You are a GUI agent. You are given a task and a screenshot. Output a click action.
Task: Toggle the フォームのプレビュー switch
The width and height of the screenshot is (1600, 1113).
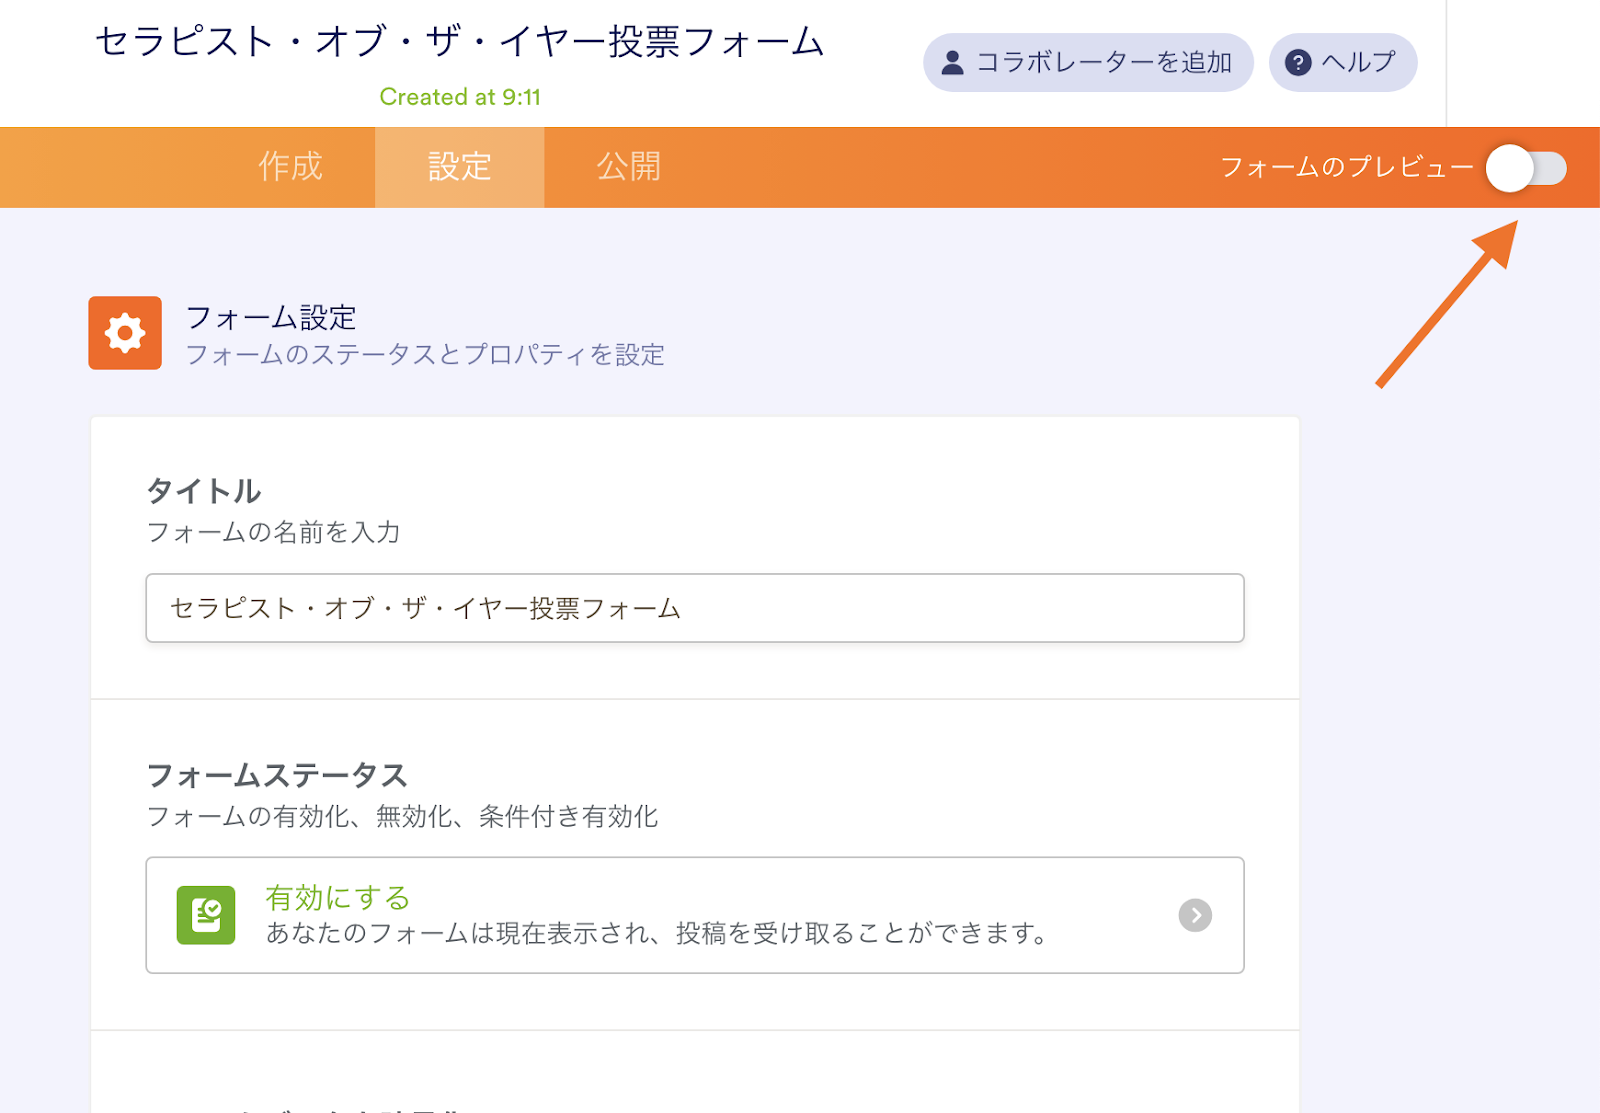tap(1525, 168)
